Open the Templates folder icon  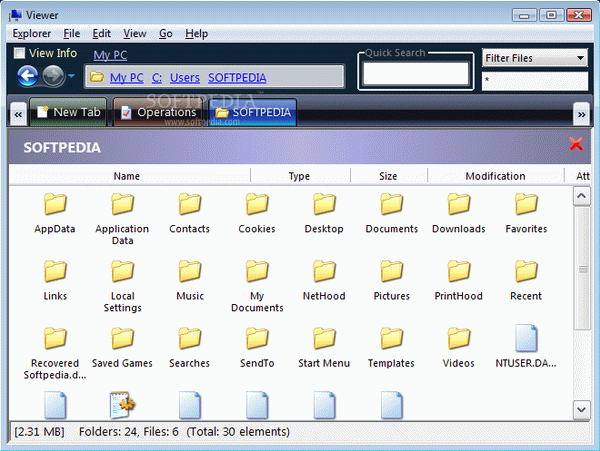(391, 338)
